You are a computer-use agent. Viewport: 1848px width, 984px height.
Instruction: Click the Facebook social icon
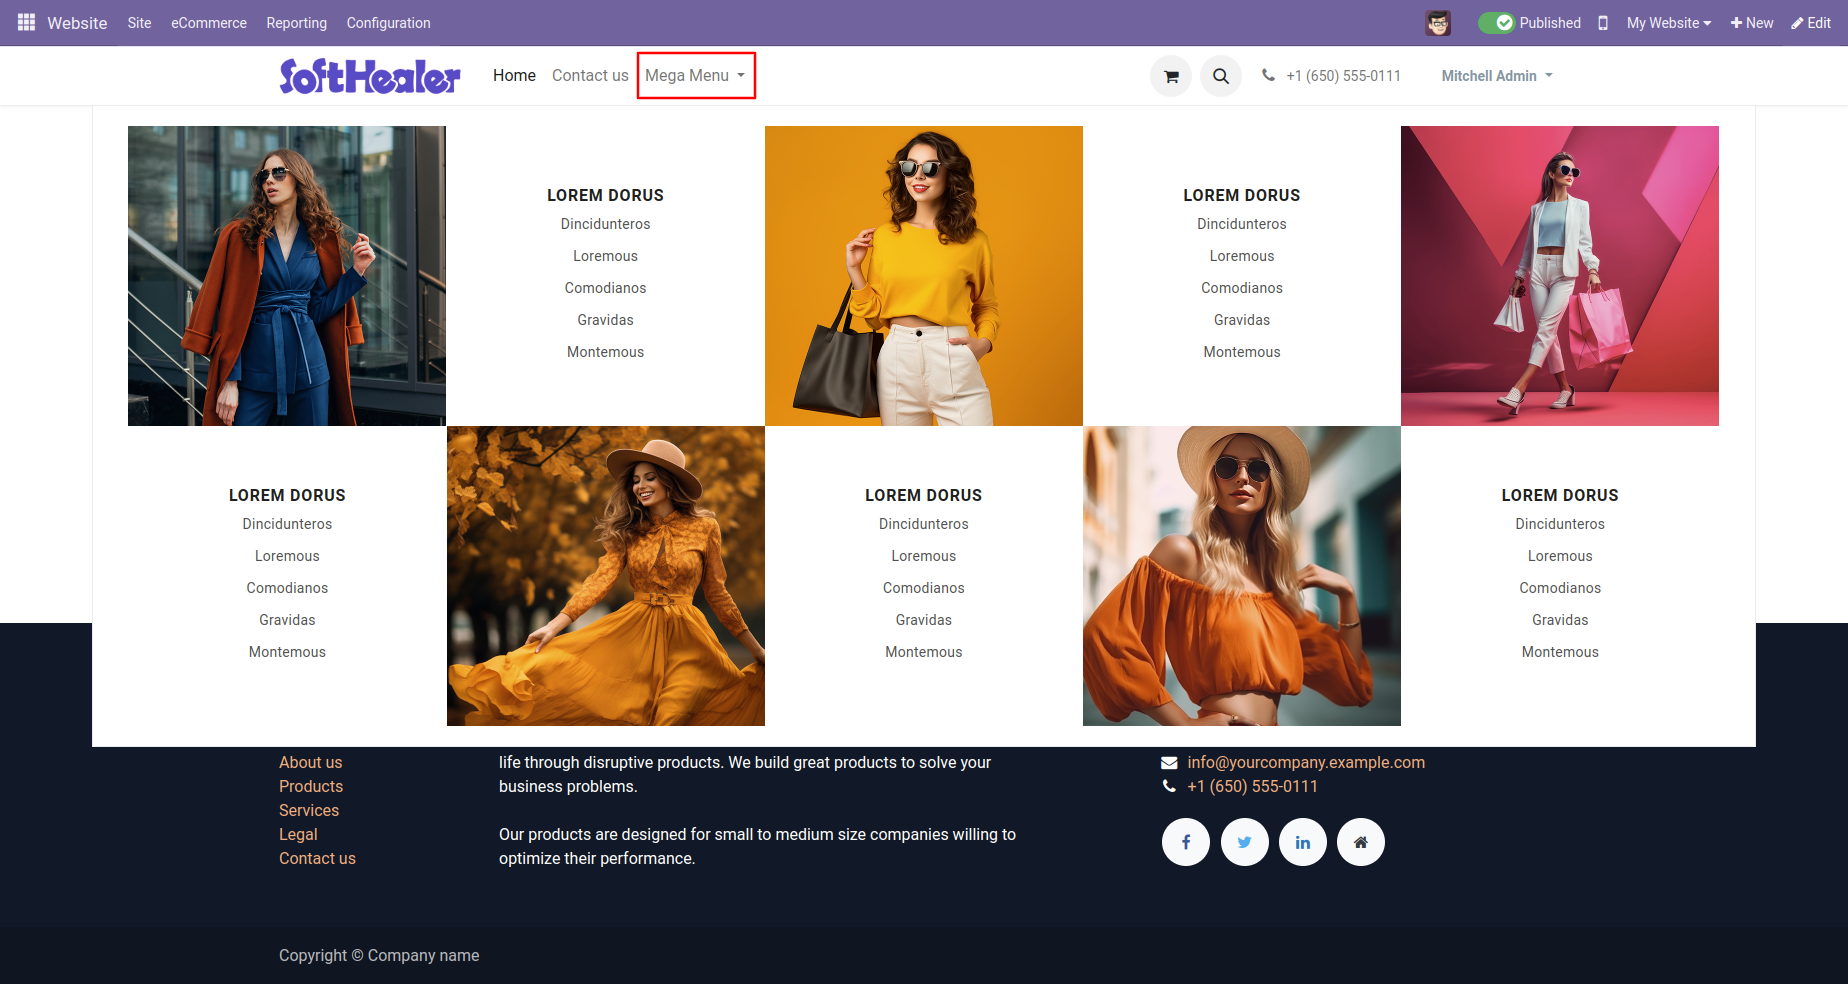click(1186, 842)
